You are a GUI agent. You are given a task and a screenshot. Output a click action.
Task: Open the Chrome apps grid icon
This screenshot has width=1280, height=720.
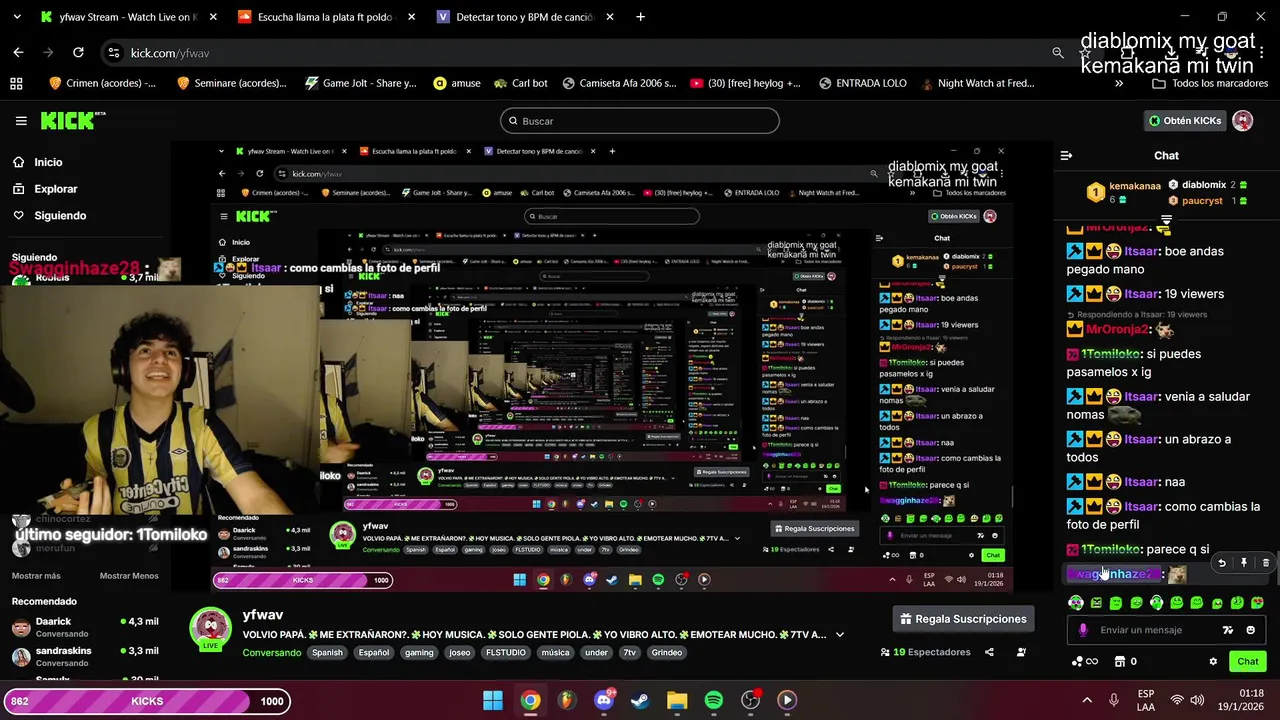16,83
